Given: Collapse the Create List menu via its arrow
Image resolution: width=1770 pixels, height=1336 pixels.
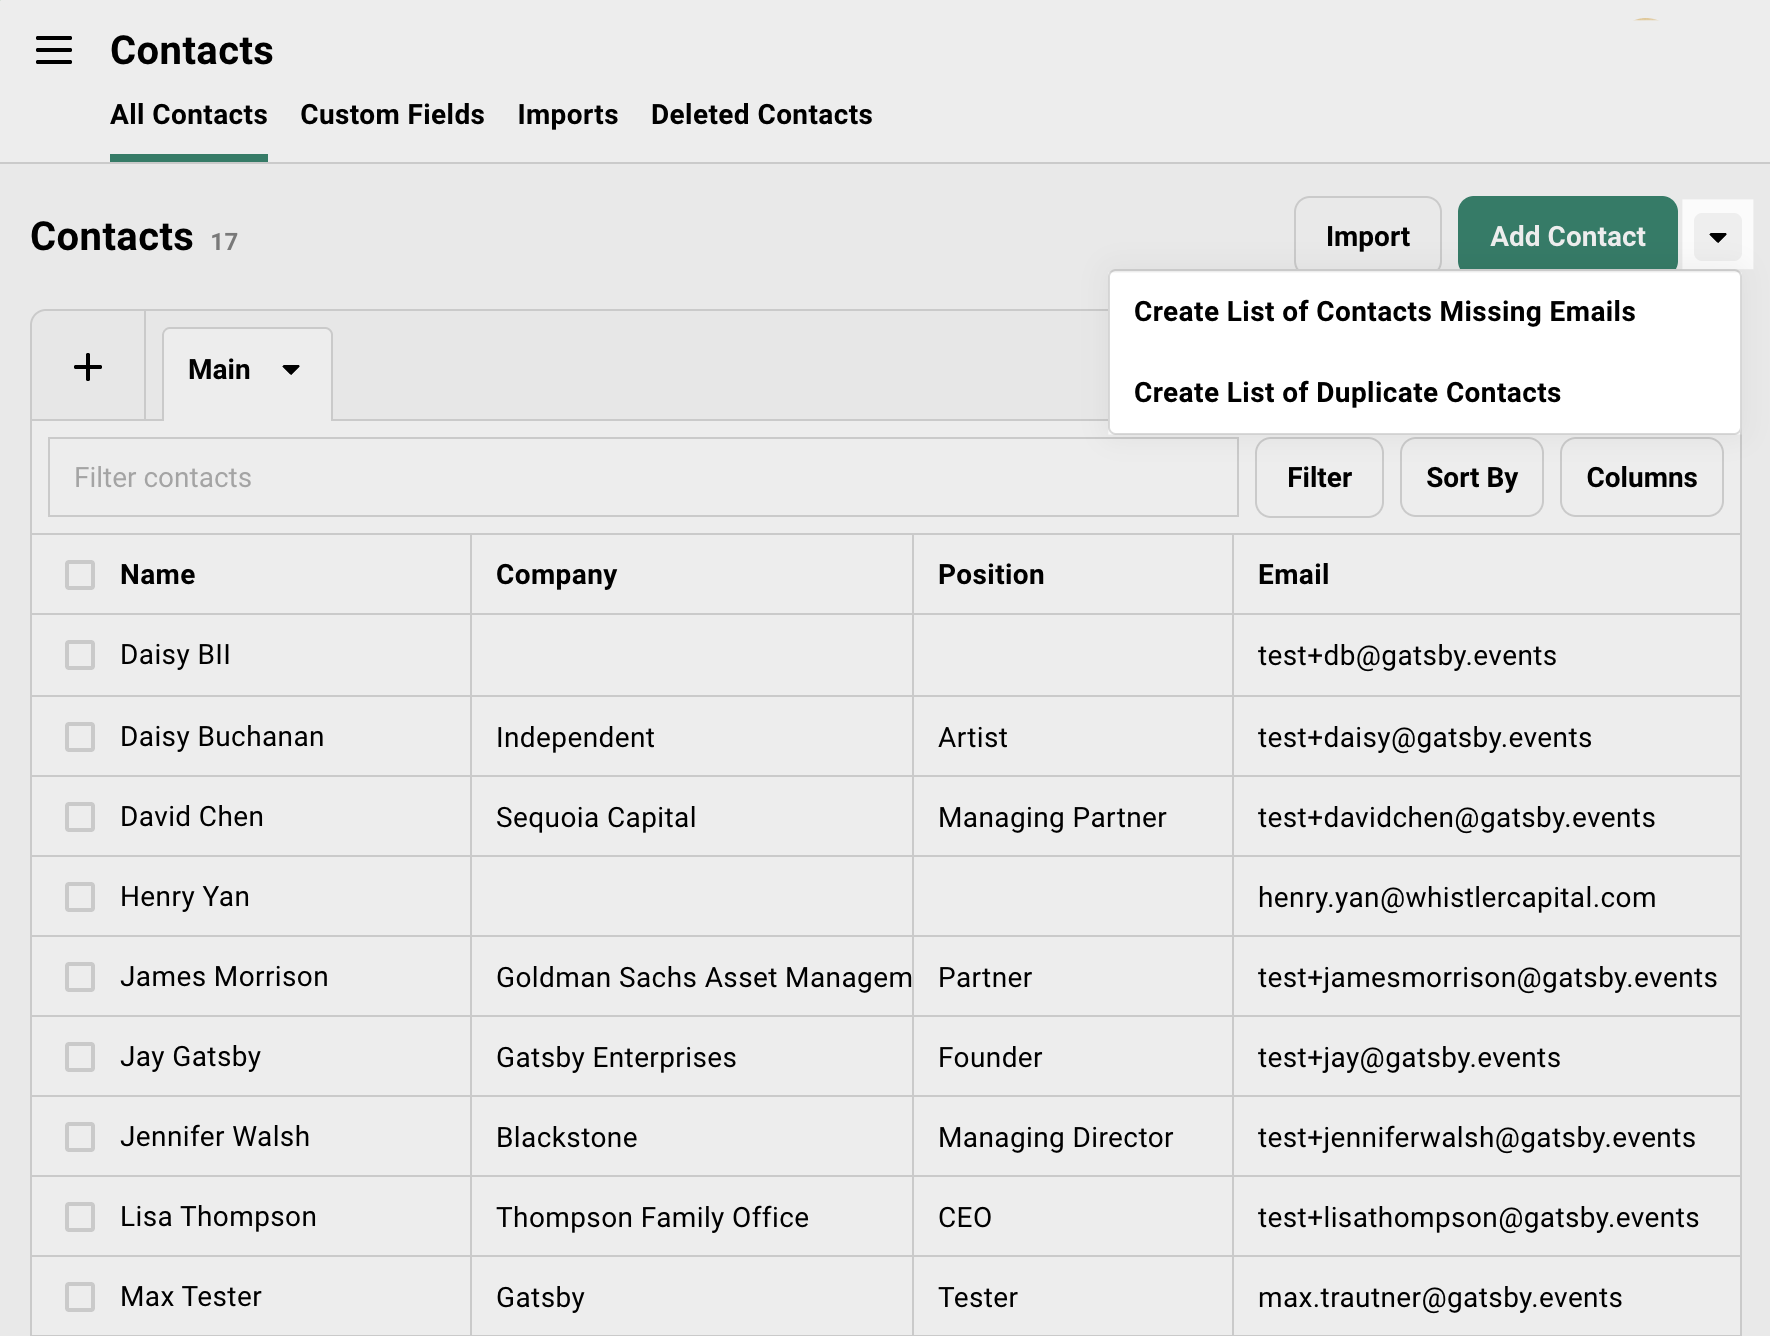Looking at the screenshot, I should pos(1717,236).
